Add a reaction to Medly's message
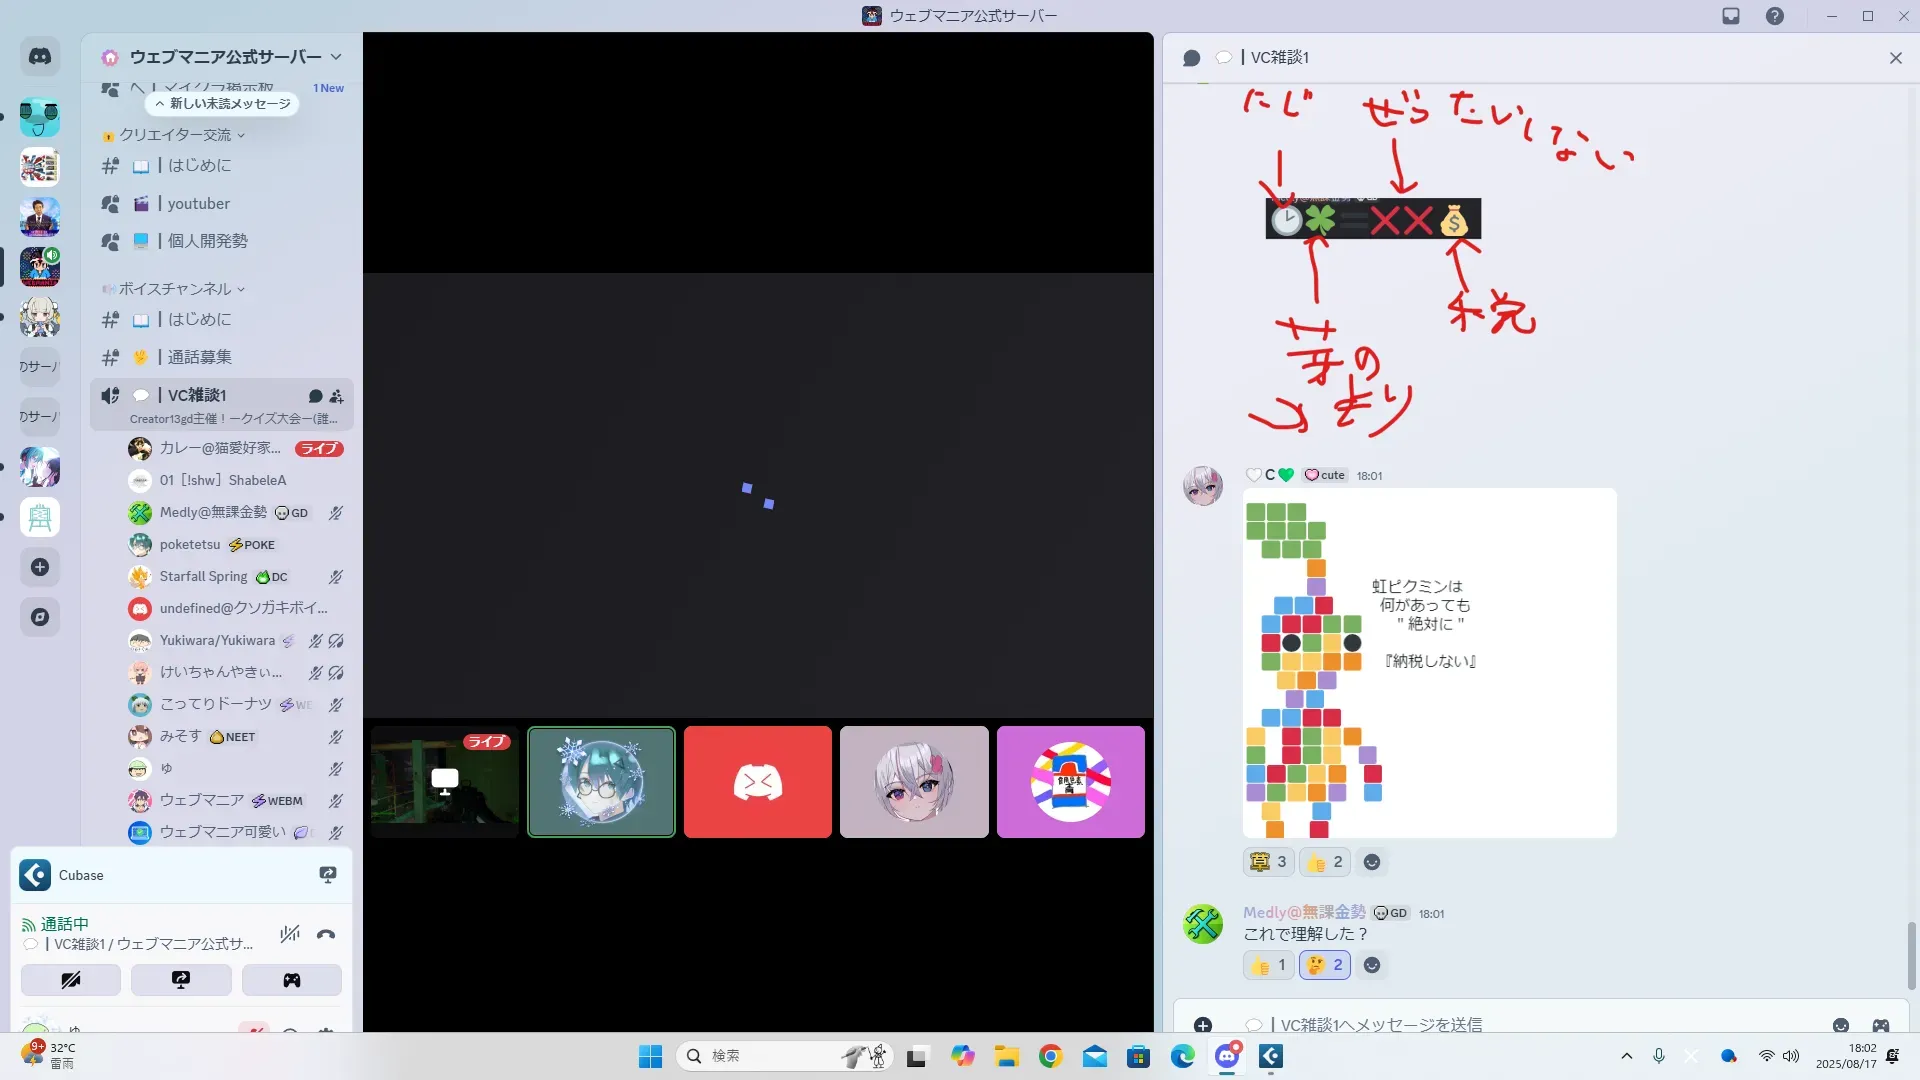This screenshot has height=1080, width=1920. 1372,965
